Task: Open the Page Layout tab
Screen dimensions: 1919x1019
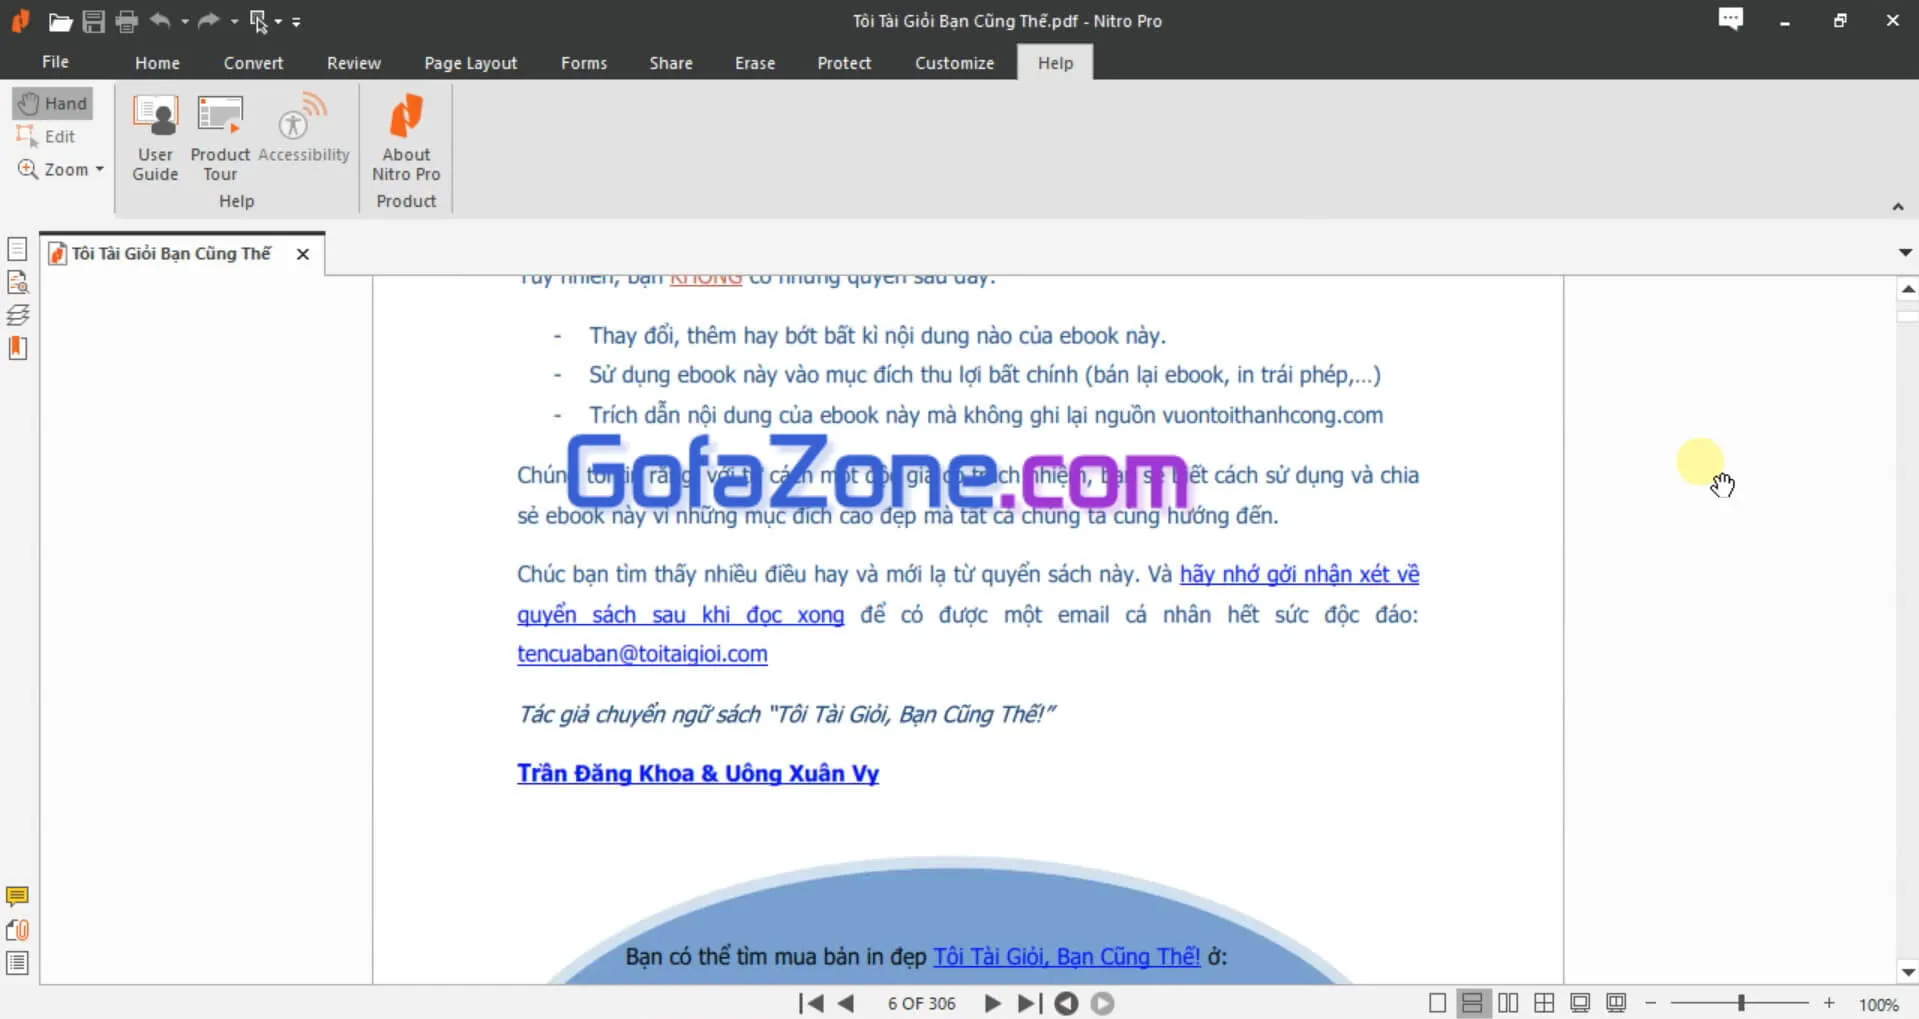Action: [470, 63]
